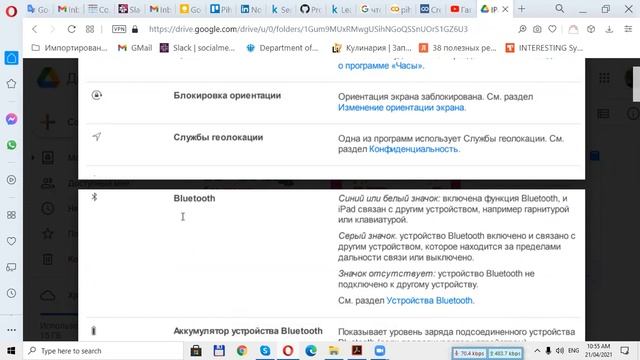Screen dimensions: 640x360
Task: Follow the «Изменение ориентации экрана» link
Action: (x=401, y=107)
